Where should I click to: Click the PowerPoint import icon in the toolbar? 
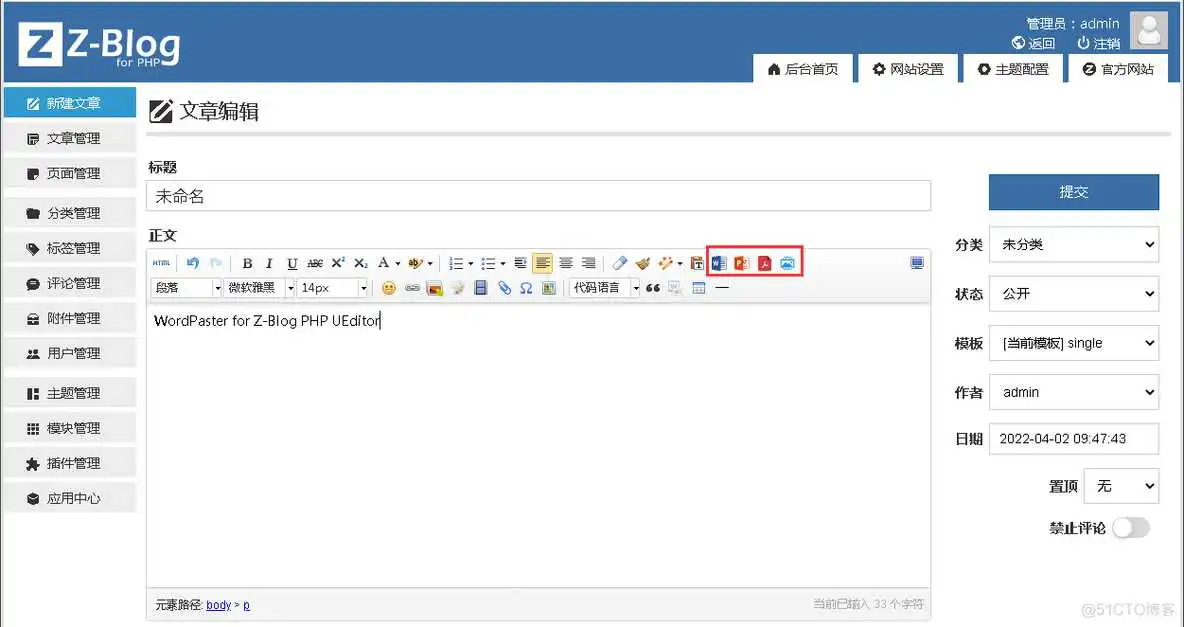pyautogui.click(x=742, y=262)
